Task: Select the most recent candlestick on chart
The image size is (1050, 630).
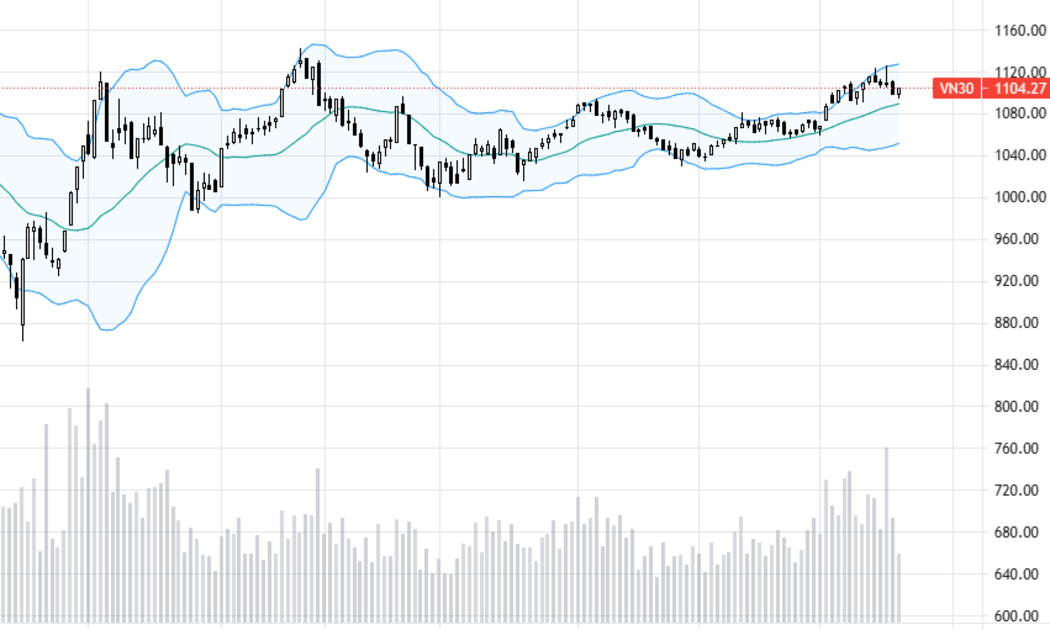Action: [x=899, y=92]
